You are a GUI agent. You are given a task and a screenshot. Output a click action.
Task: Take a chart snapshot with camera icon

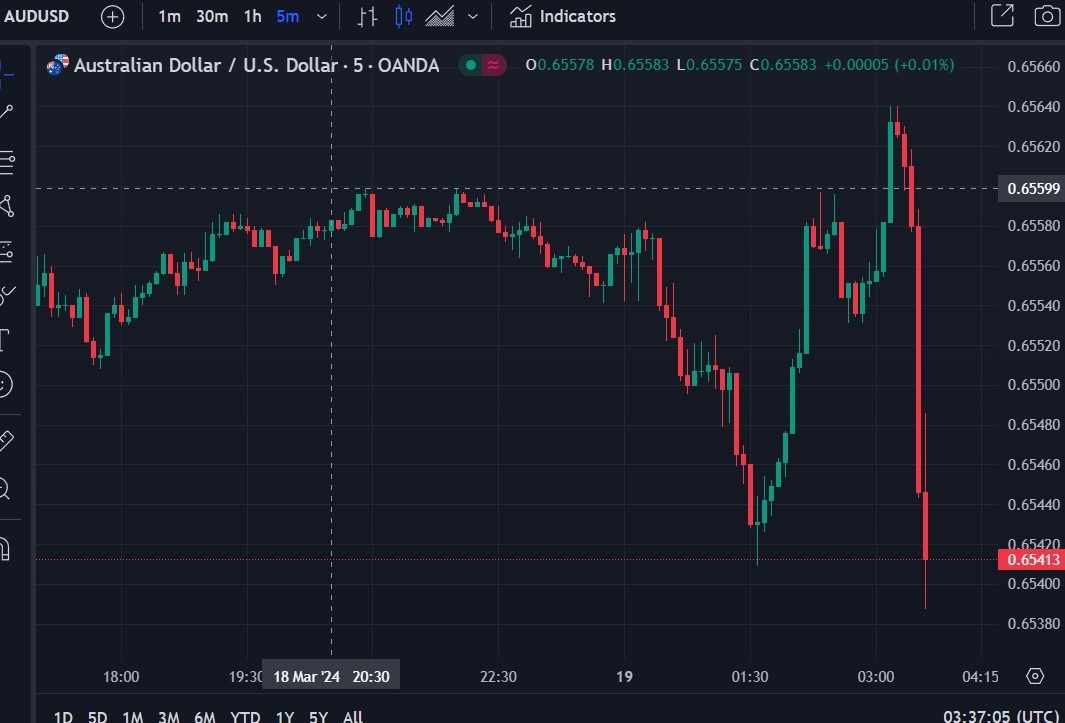coord(1047,16)
